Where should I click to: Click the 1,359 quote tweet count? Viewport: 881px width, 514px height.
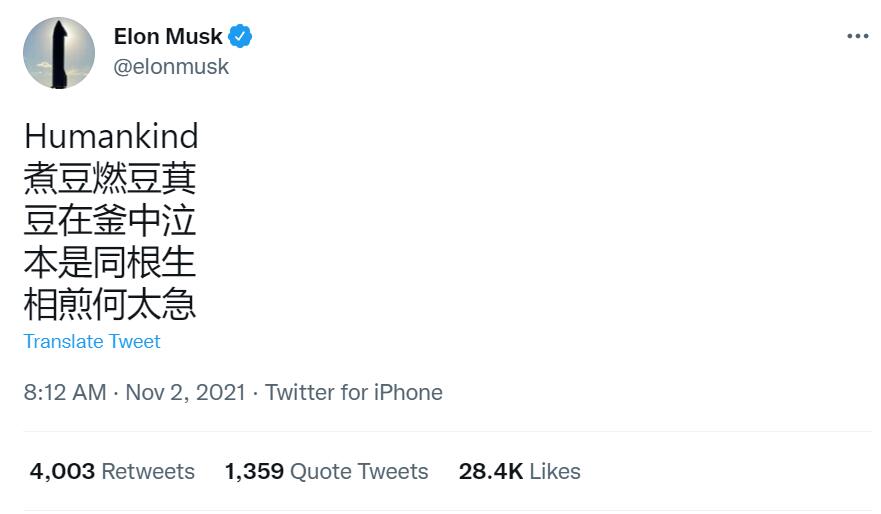click(x=254, y=471)
